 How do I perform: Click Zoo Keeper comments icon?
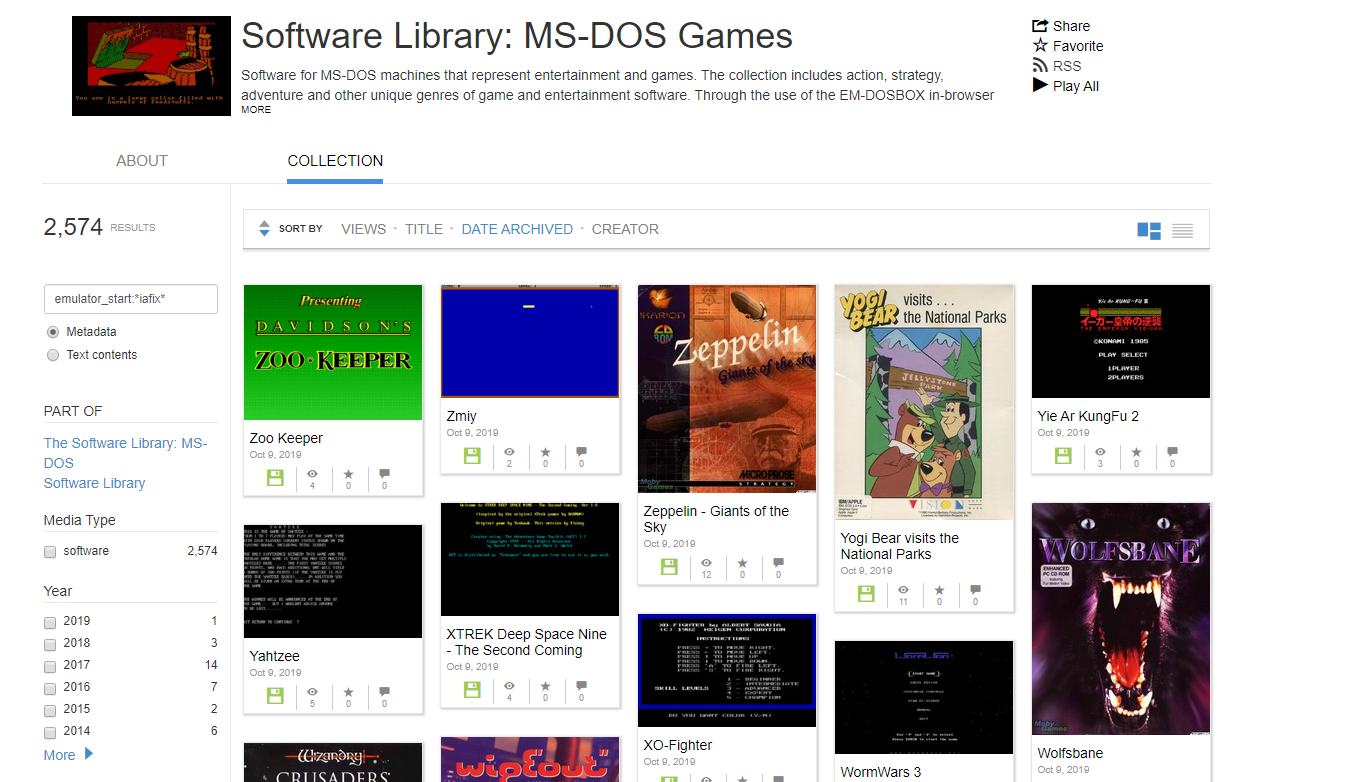pos(384,473)
